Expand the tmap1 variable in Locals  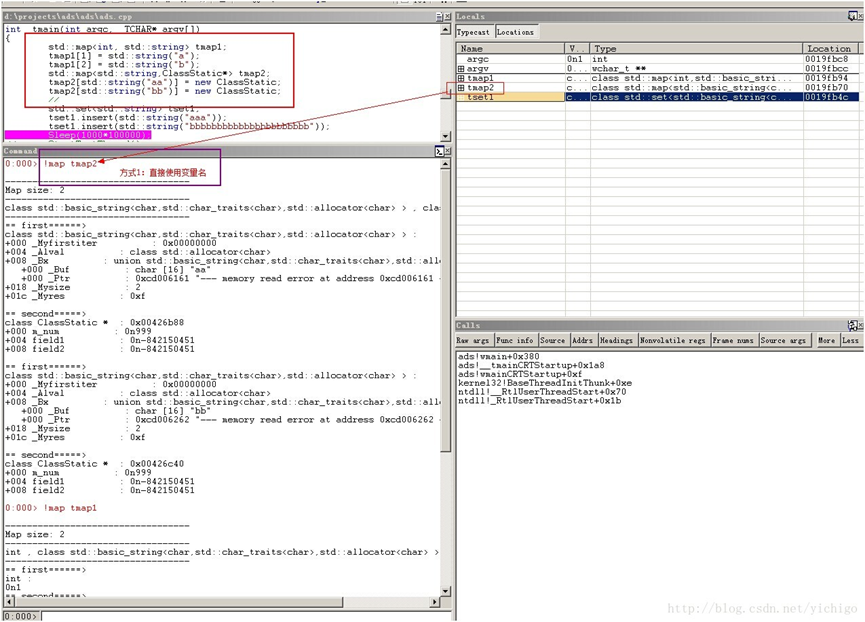(x=461, y=78)
